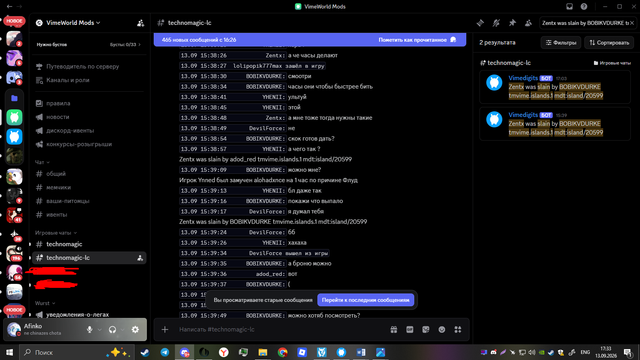Viewport: 640px width, 360px height.
Task: Open the server boosts 'Бусты: 0/33' row
Action: (x=125, y=44)
